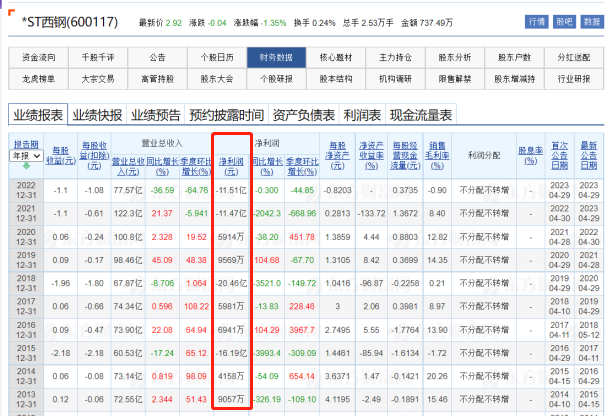Open the 机构调研 section
Screen dimensions: 607x417
coord(396,79)
